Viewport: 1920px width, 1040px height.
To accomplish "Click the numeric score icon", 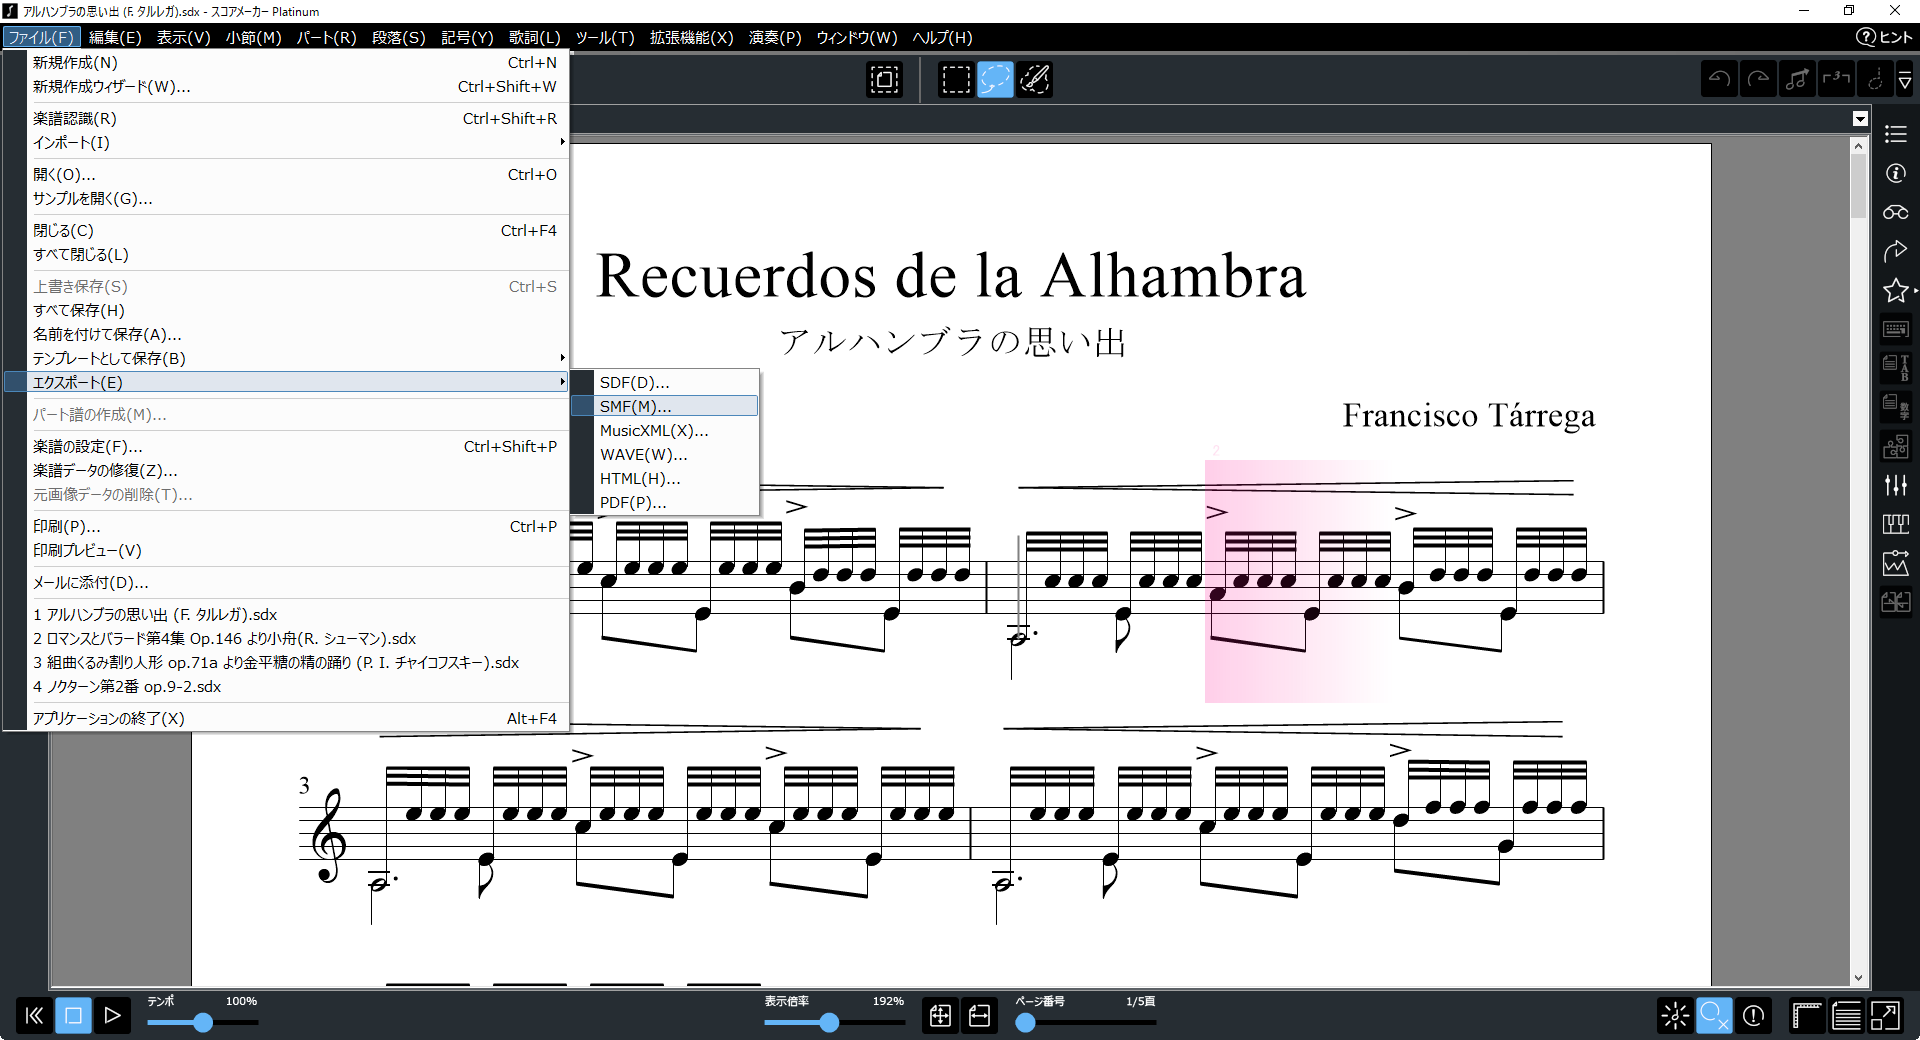I will 1895,407.
